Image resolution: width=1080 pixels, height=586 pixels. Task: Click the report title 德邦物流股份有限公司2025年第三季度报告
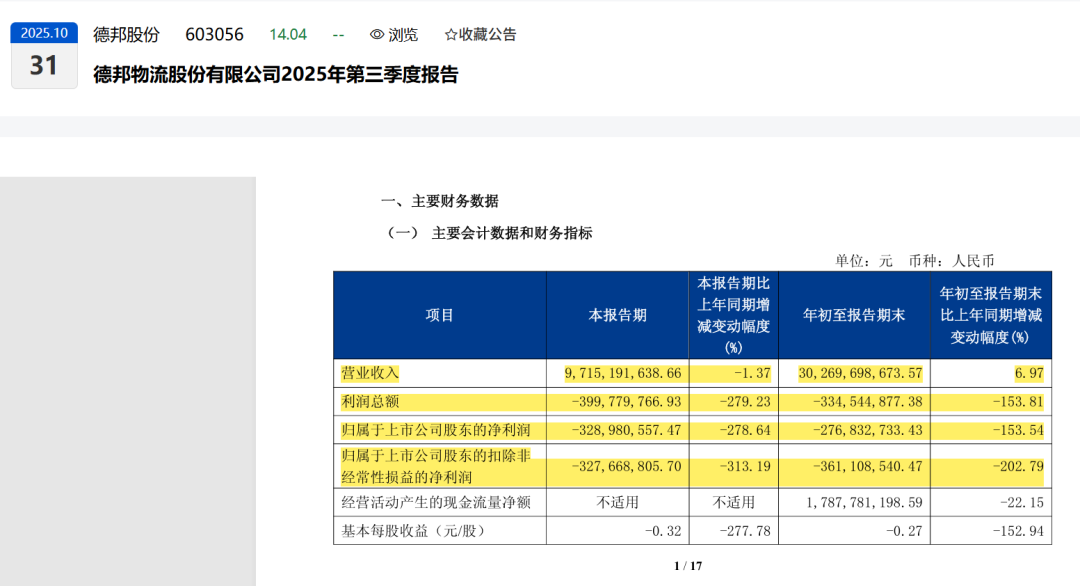tap(276, 74)
